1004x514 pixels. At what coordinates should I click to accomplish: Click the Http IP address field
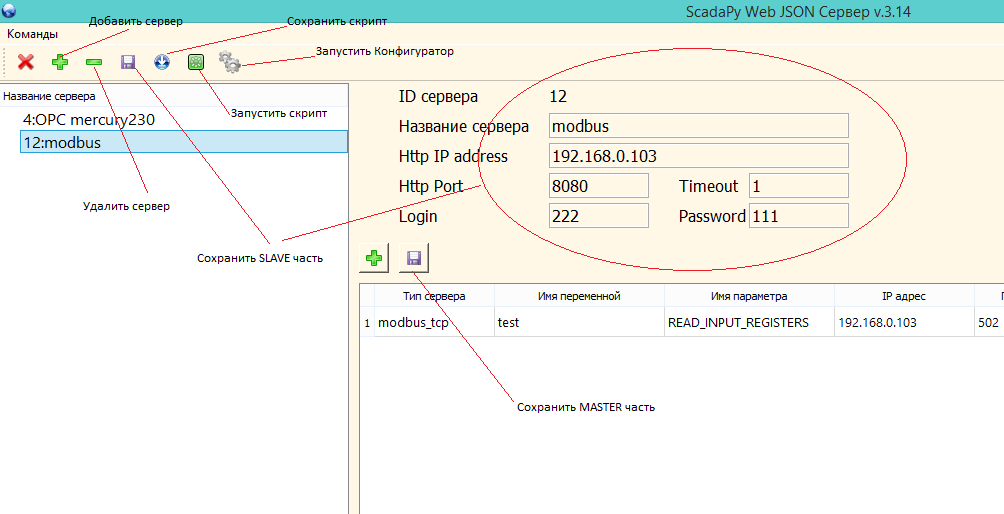699,156
